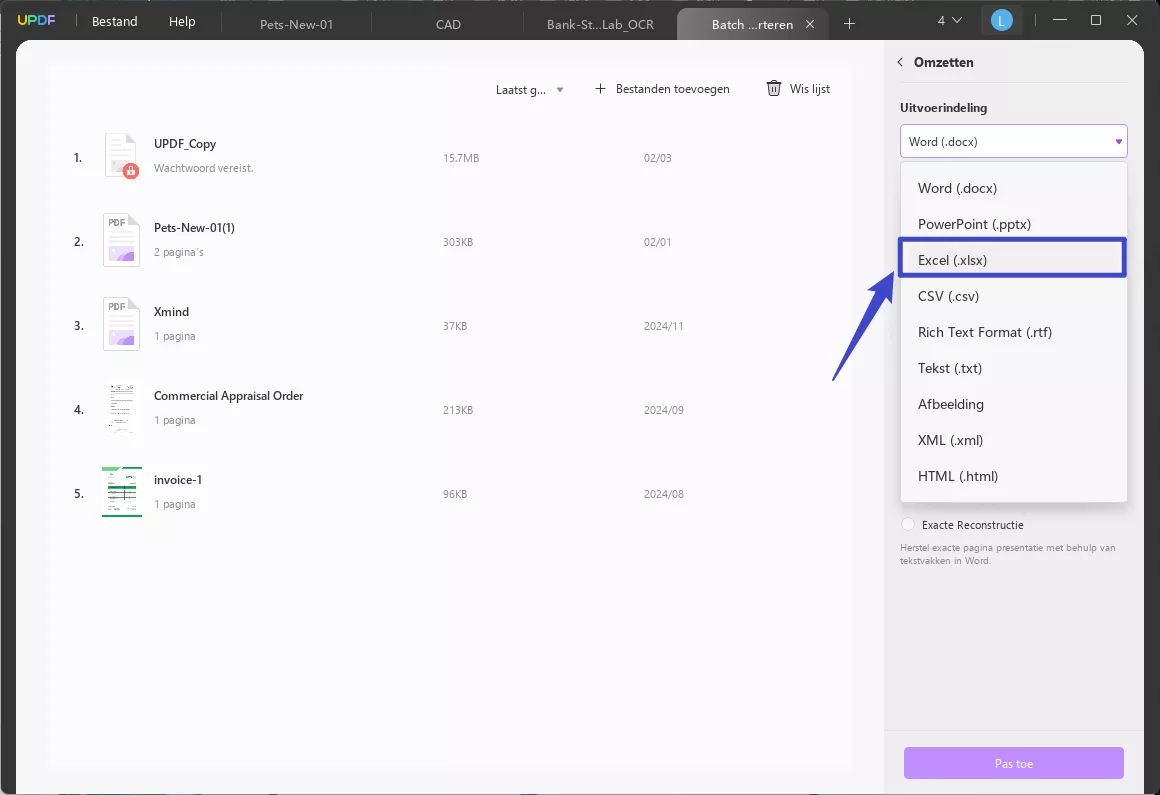Close the Batch converteren tab
Image resolution: width=1160 pixels, height=795 pixels.
coord(810,23)
